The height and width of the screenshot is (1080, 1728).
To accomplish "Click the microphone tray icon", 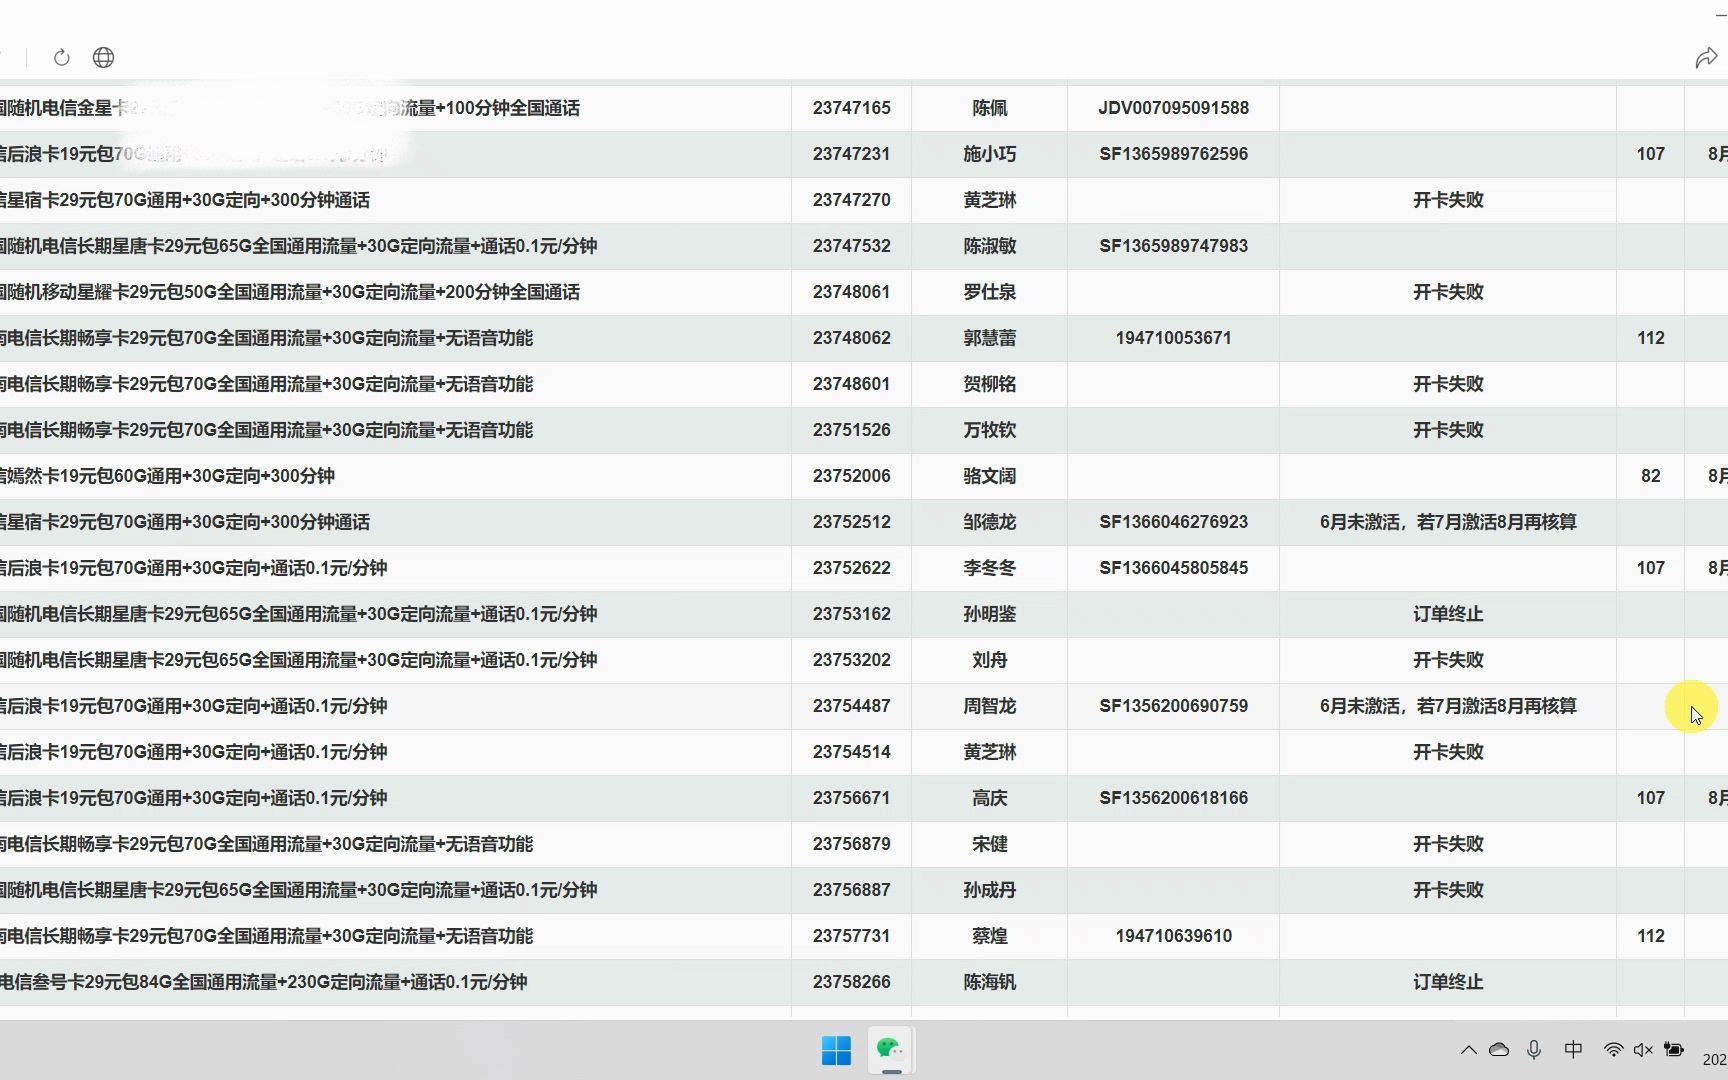I will tap(1534, 1050).
